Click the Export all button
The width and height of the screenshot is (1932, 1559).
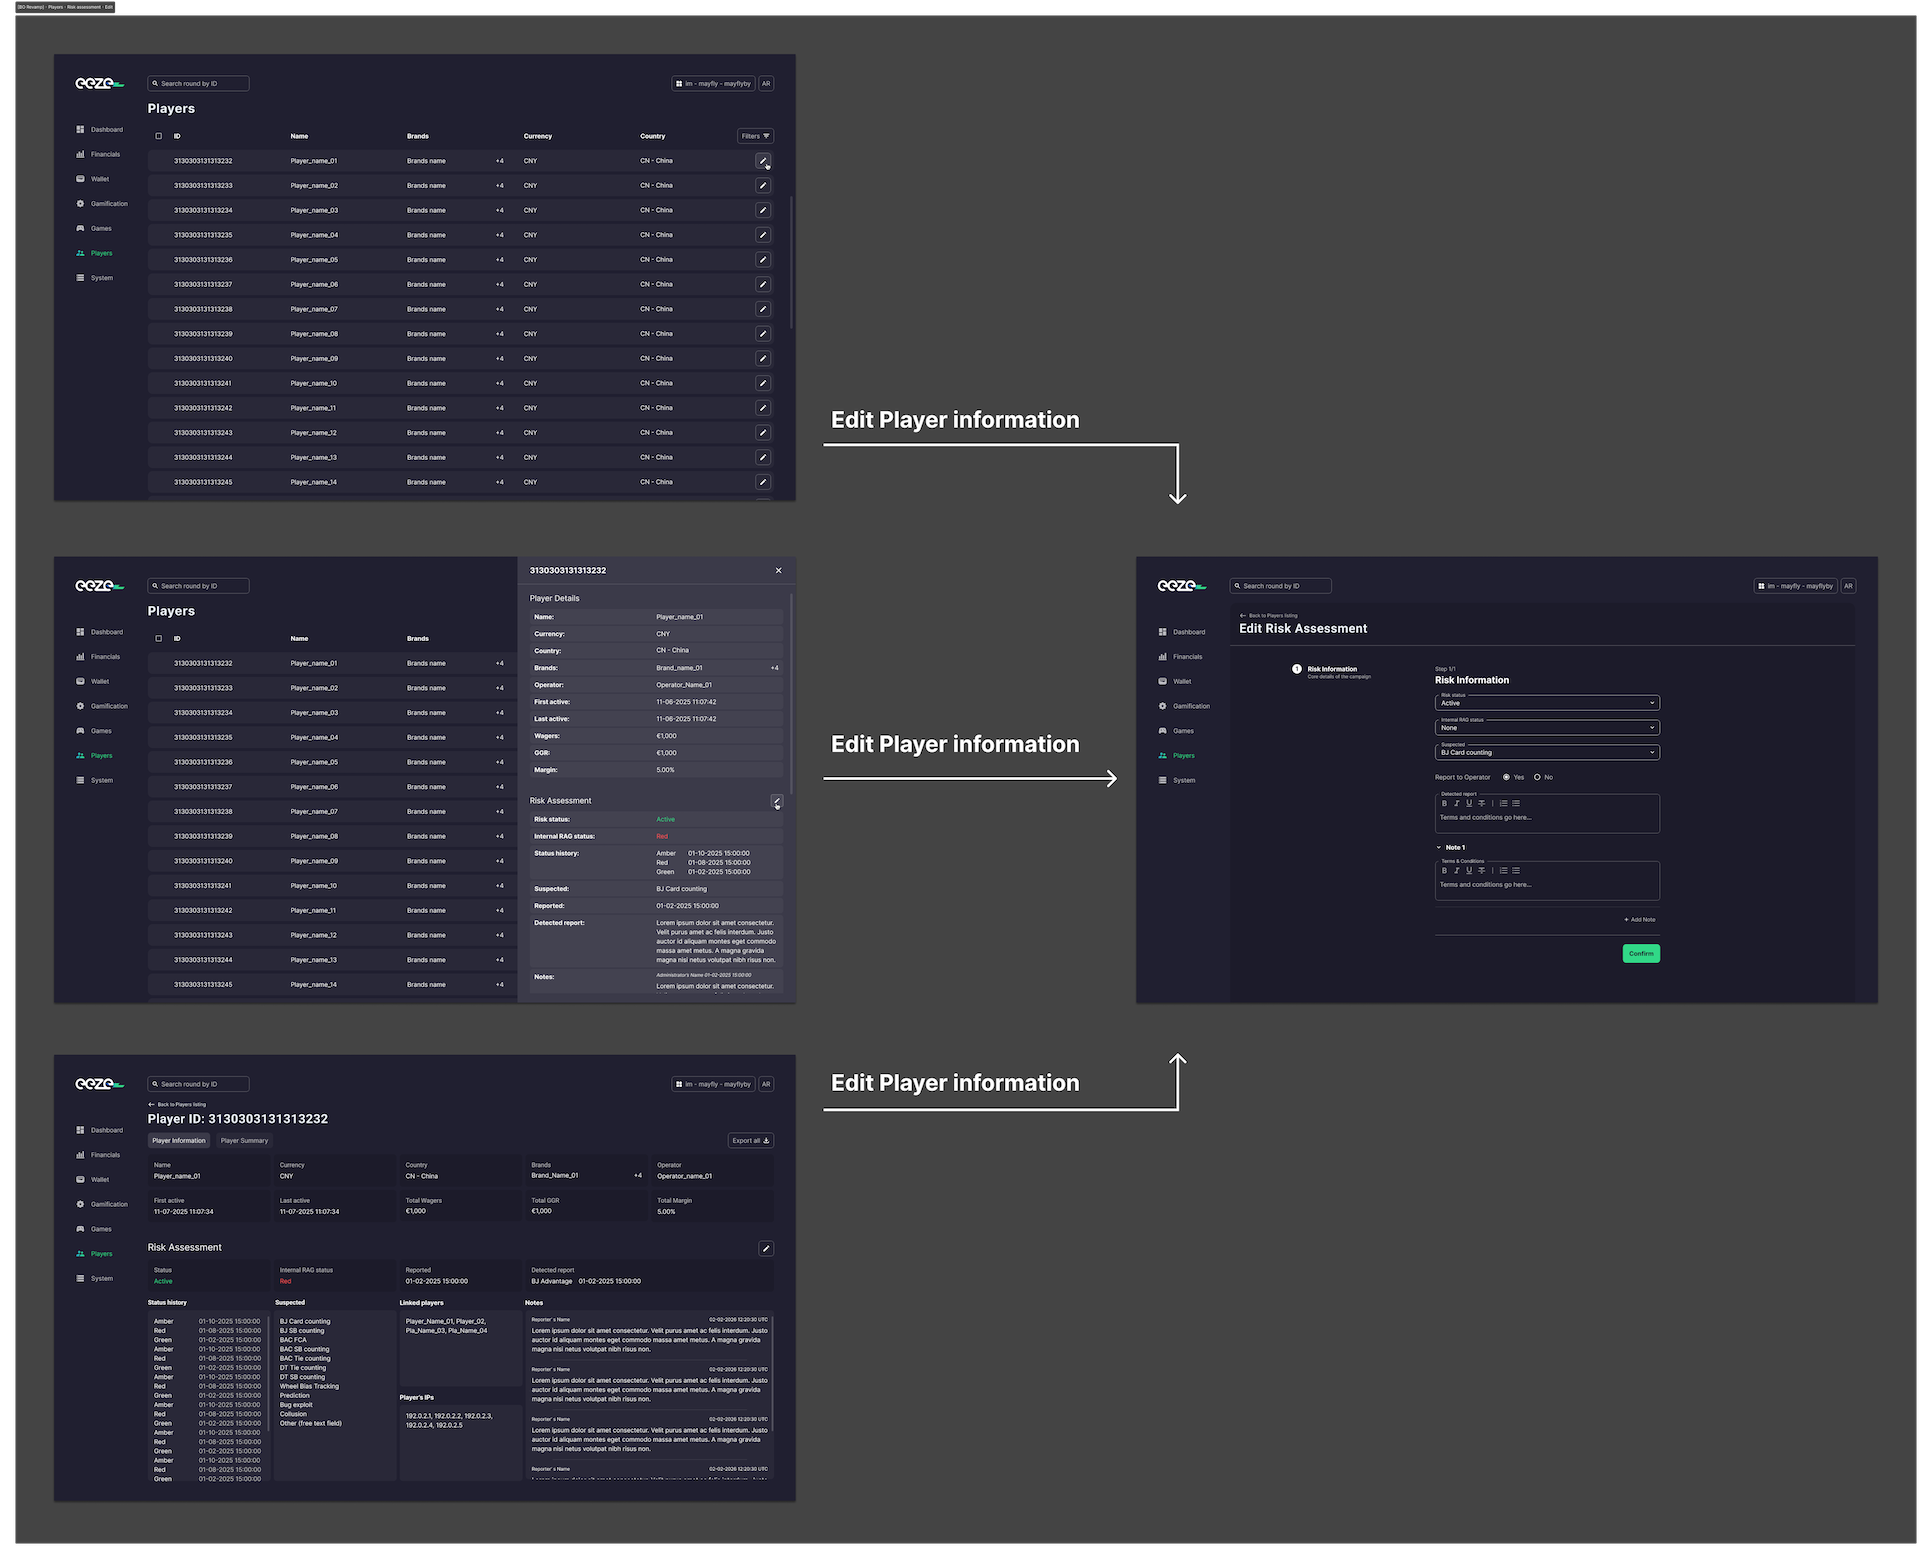750,1141
